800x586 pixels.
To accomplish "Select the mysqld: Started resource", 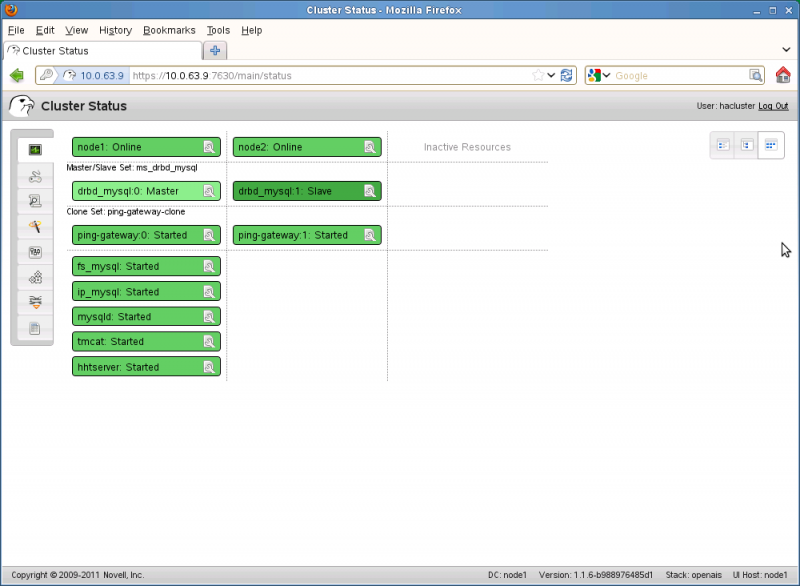I will (146, 317).
